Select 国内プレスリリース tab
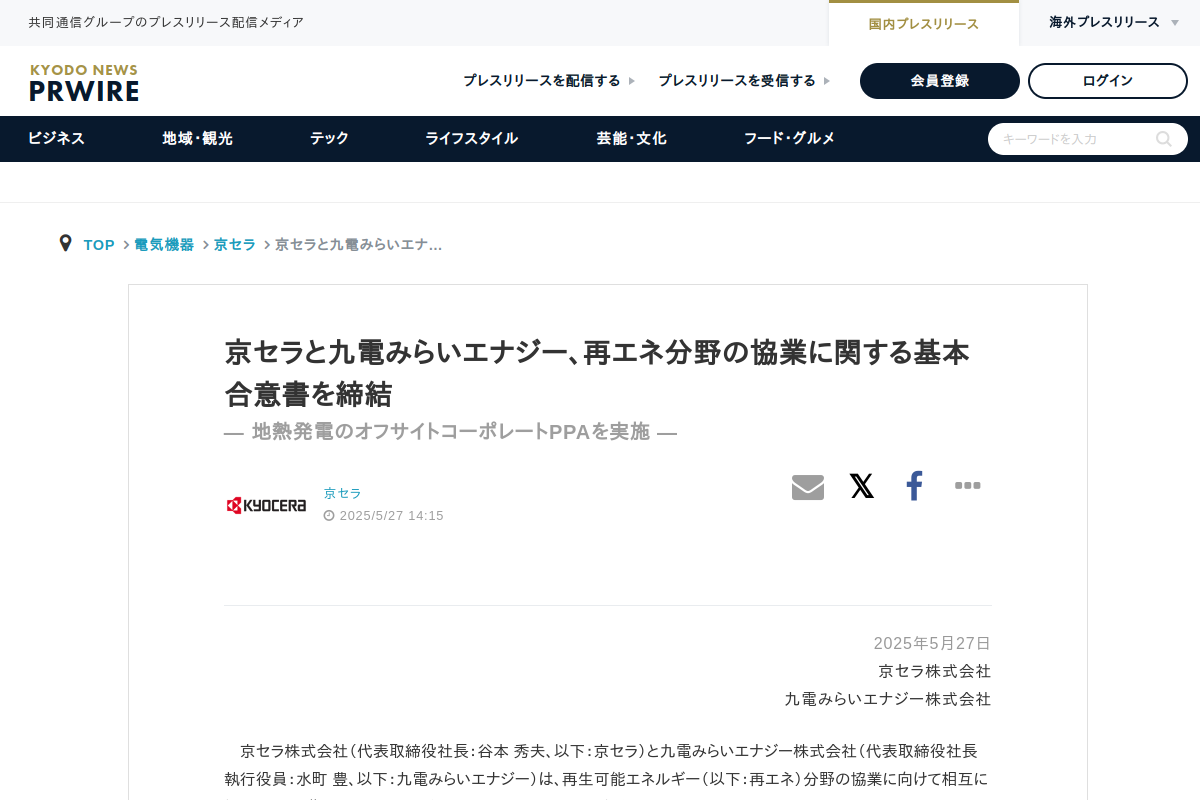1200x800 pixels. pos(924,24)
